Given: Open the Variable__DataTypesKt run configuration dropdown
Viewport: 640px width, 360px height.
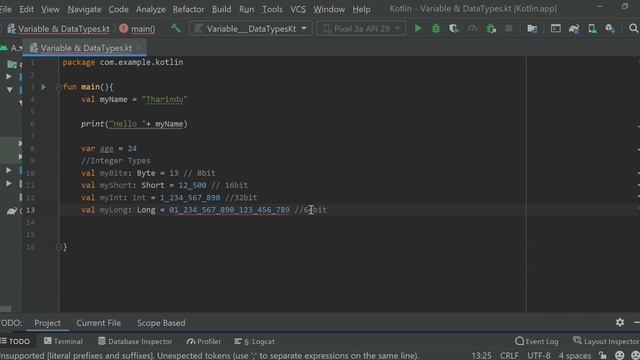Looking at the screenshot, I should 251,29.
